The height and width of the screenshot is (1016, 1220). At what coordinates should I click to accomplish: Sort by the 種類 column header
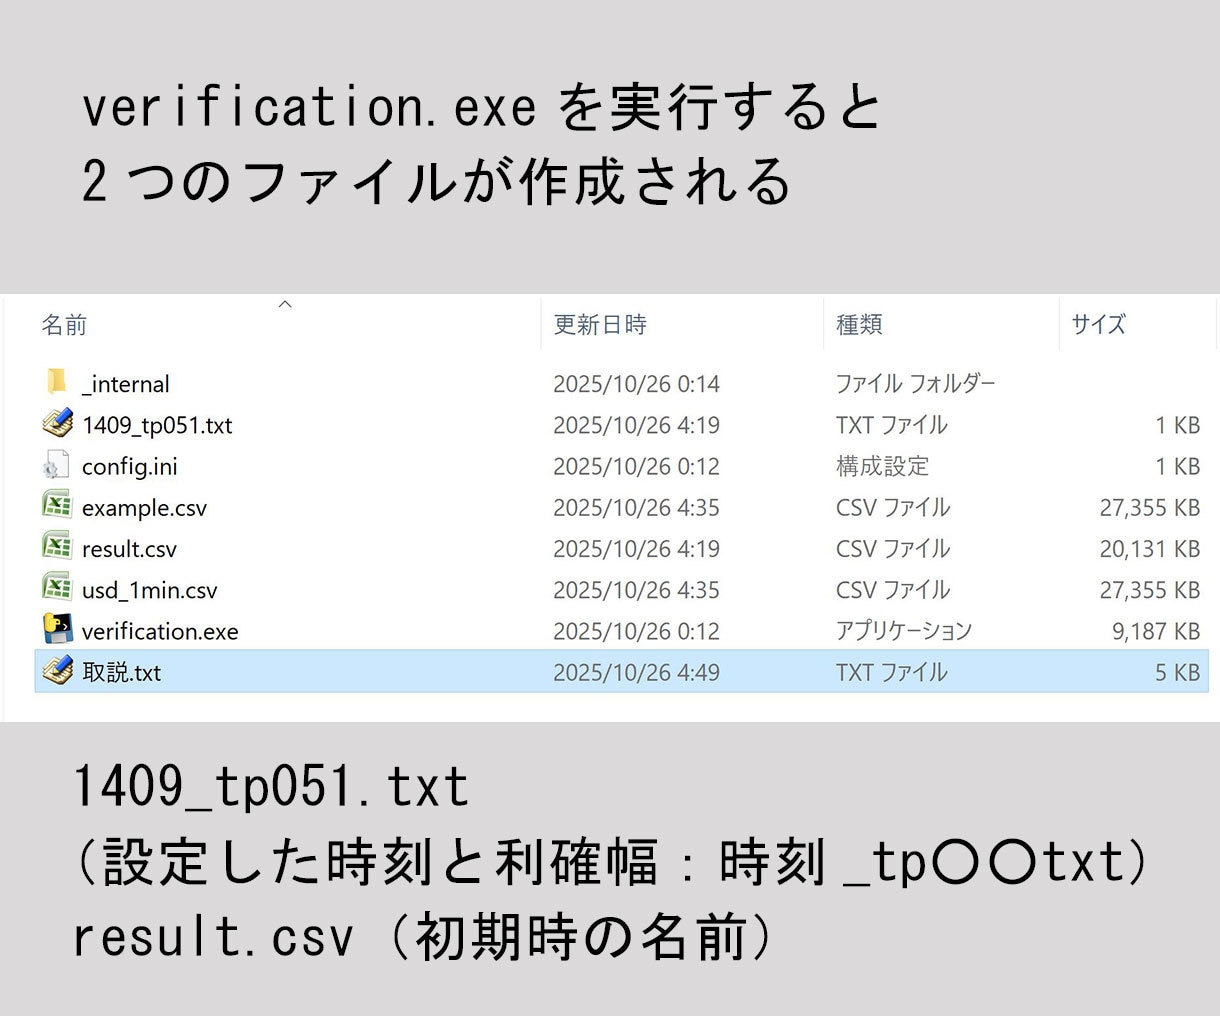859,324
